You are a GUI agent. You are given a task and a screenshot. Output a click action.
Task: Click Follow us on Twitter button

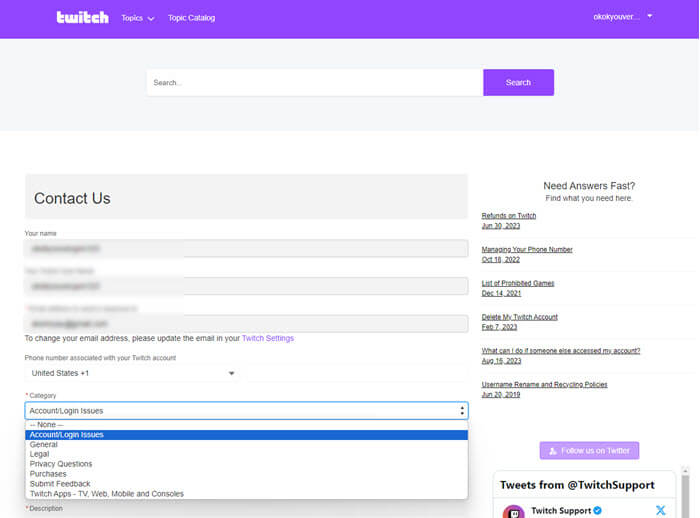click(589, 451)
